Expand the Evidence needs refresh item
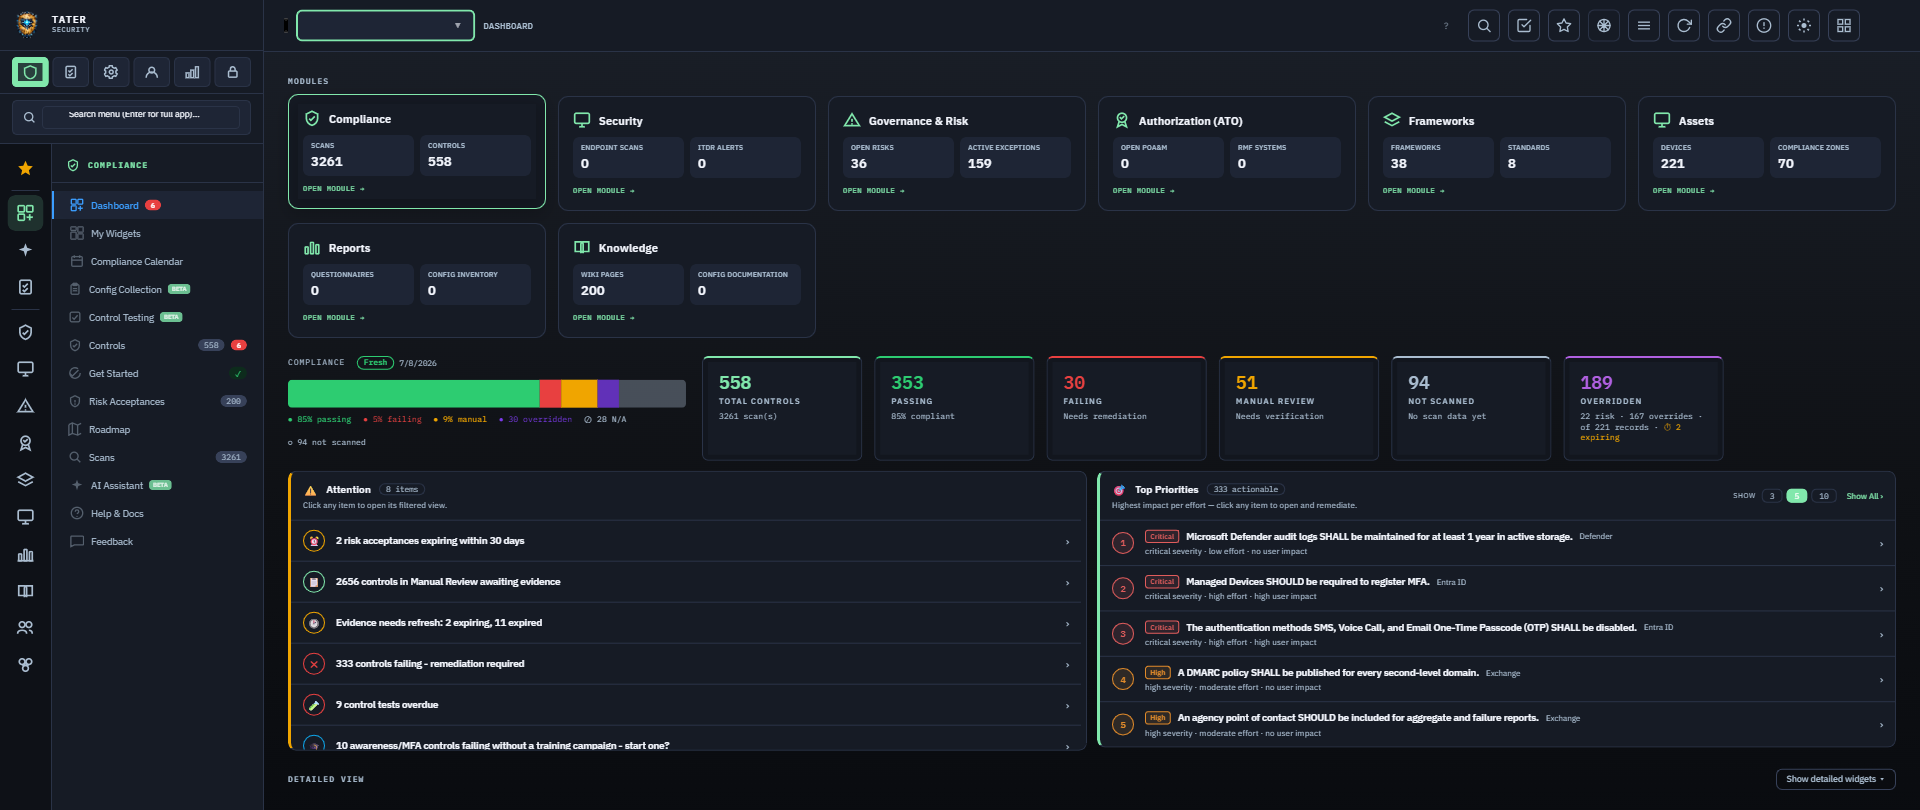The height and width of the screenshot is (810, 1920). [687, 623]
